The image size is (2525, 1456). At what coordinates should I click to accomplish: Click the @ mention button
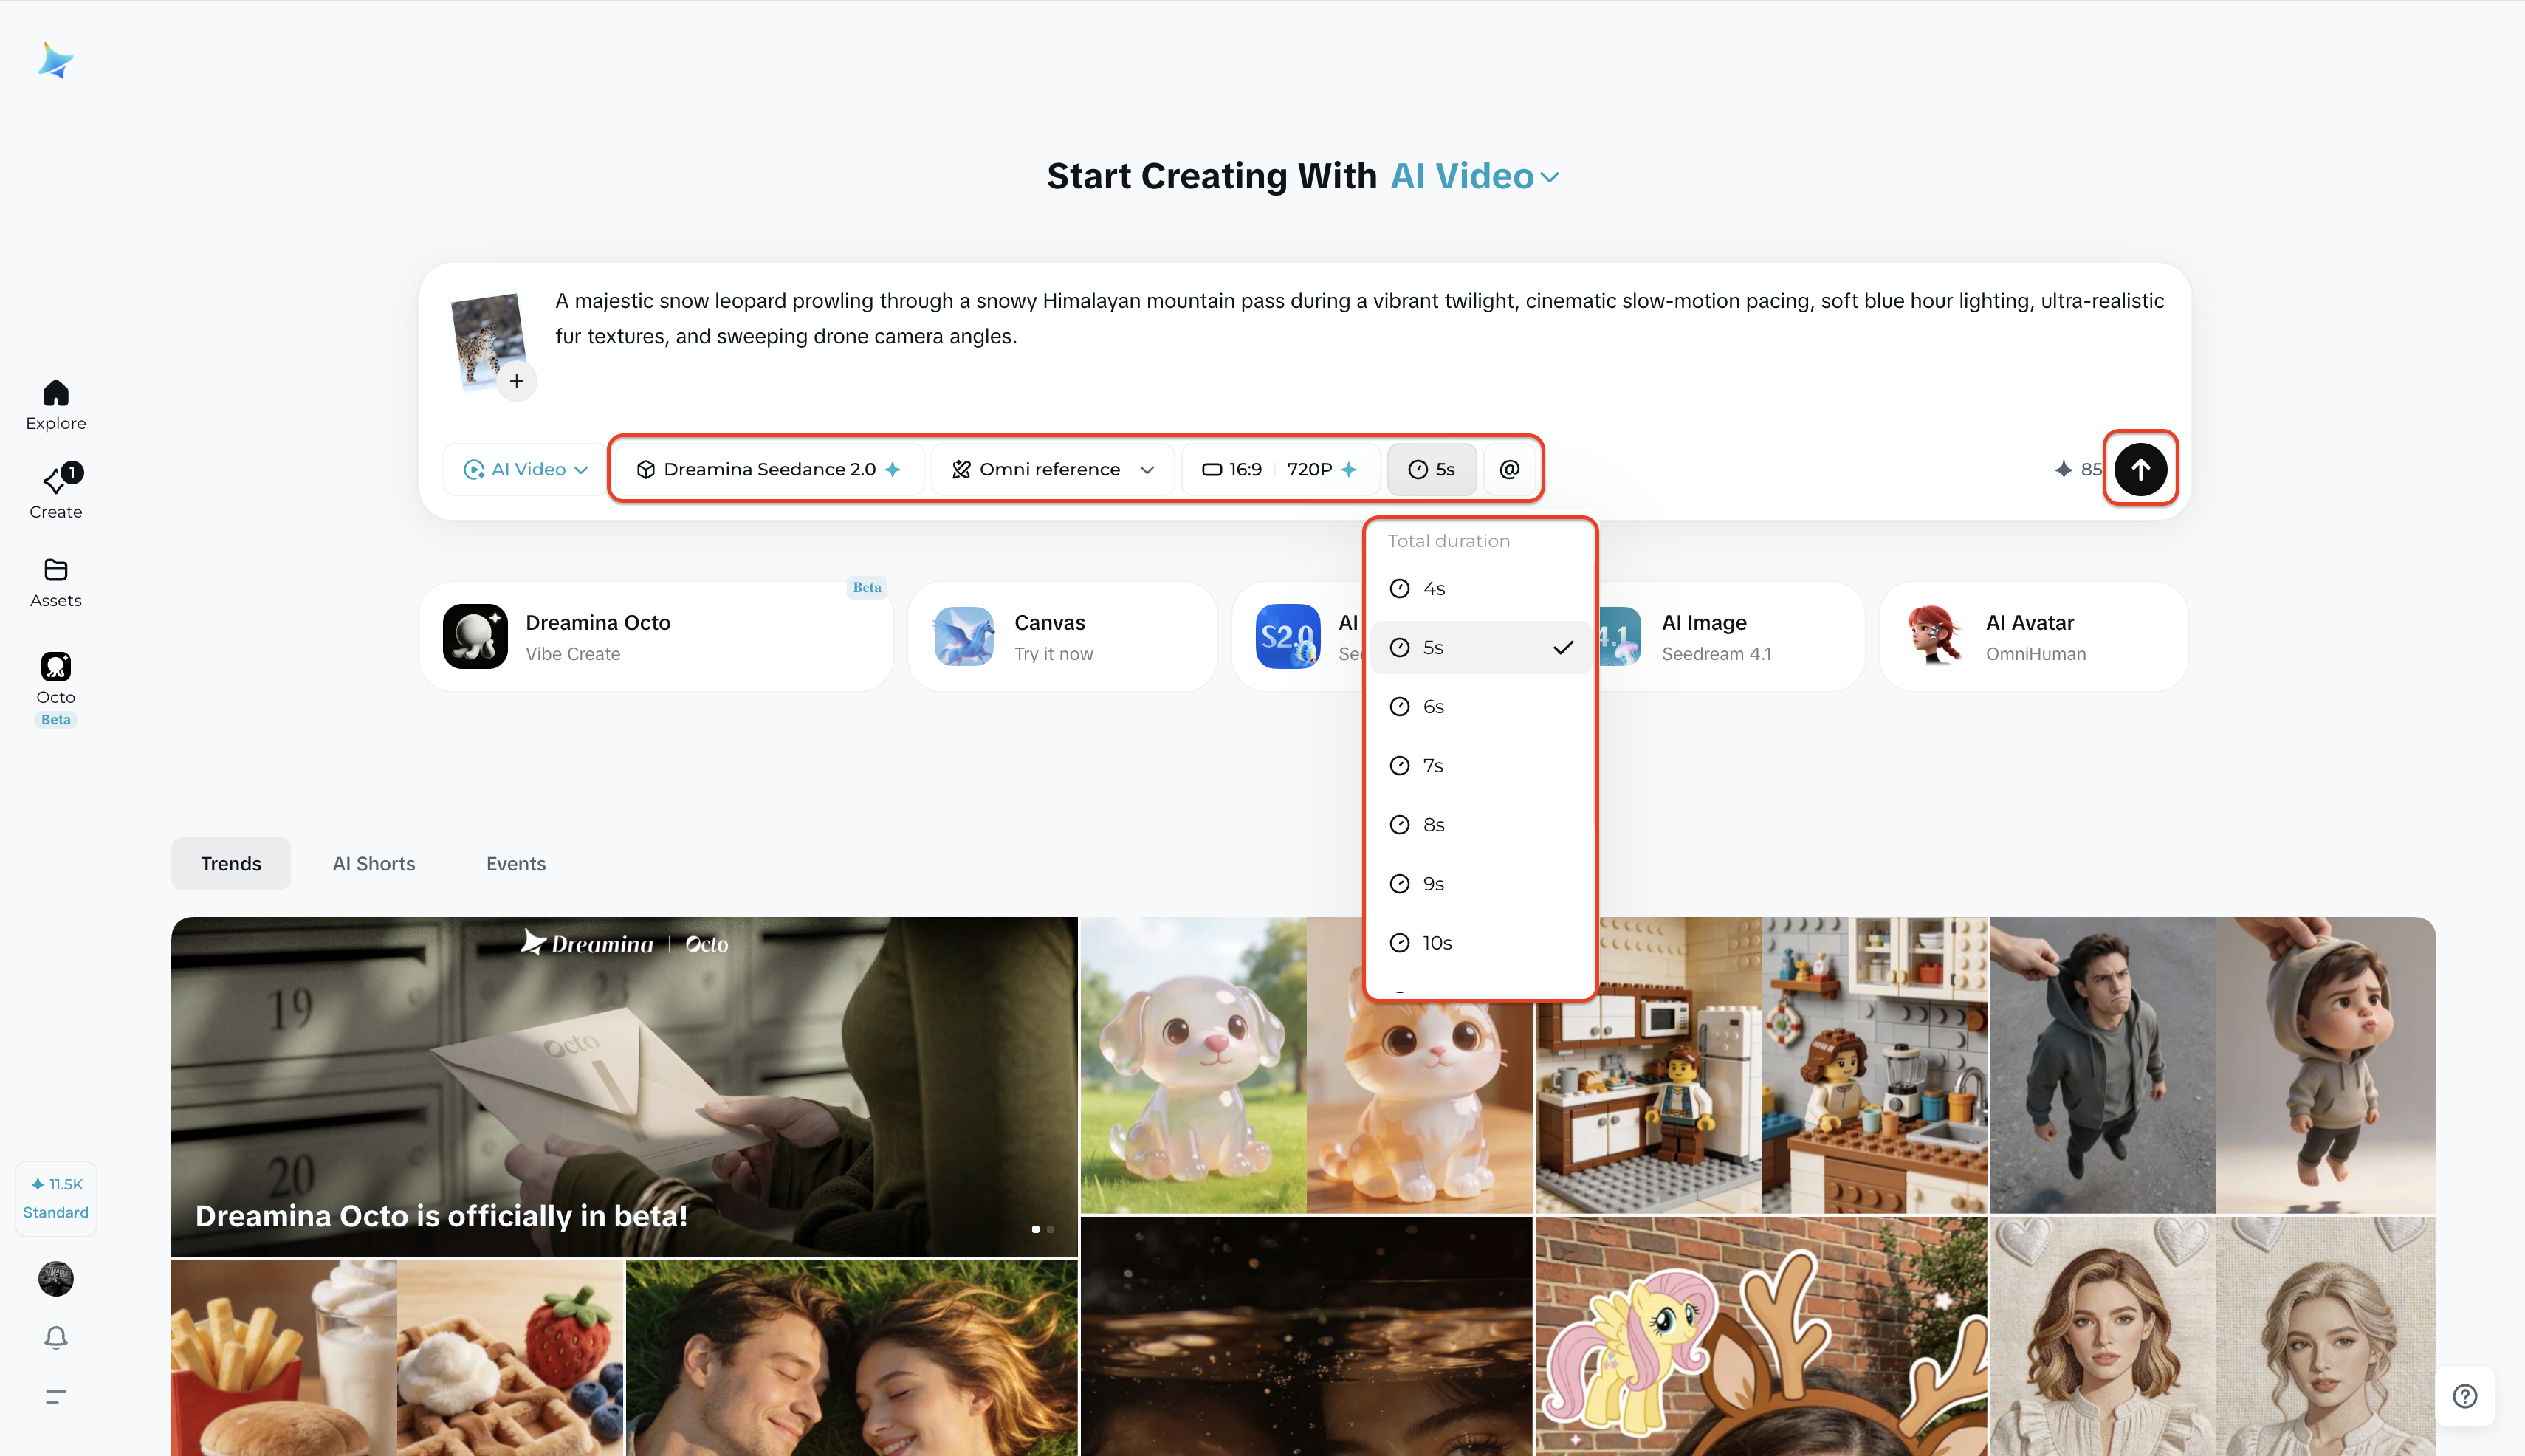(x=1509, y=469)
